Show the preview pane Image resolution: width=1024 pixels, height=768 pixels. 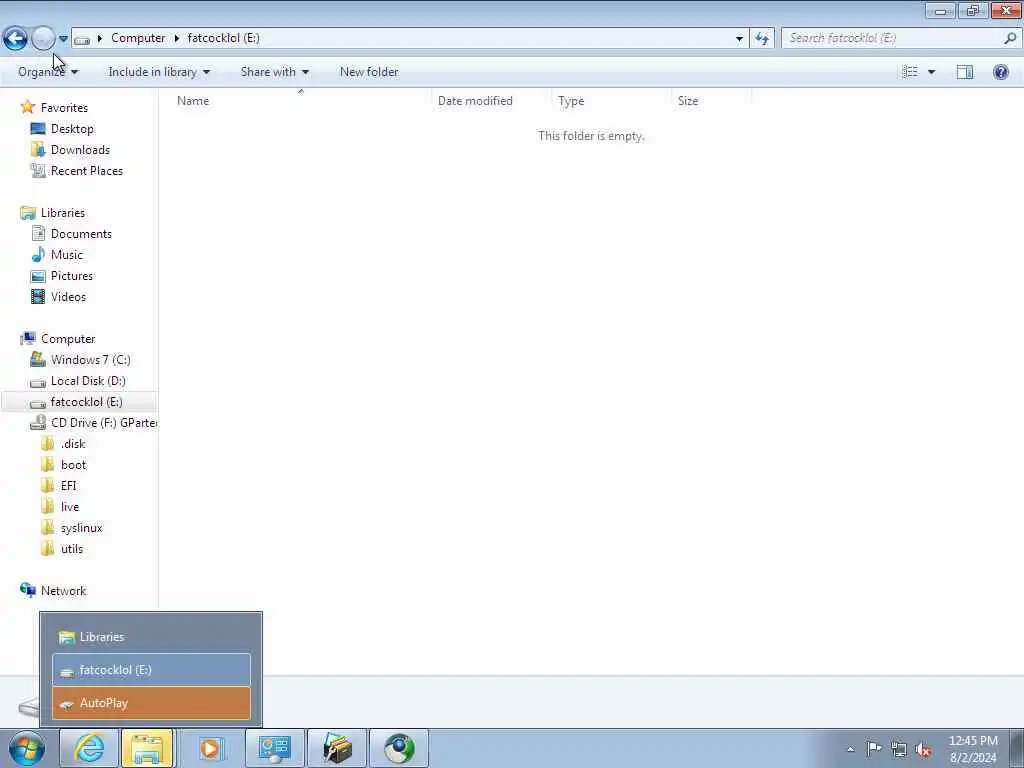click(x=965, y=72)
